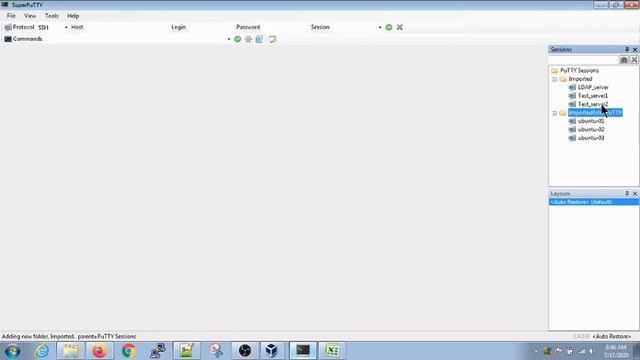The image size is (640, 360).
Task: Open the File menu
Action: [x=11, y=16]
